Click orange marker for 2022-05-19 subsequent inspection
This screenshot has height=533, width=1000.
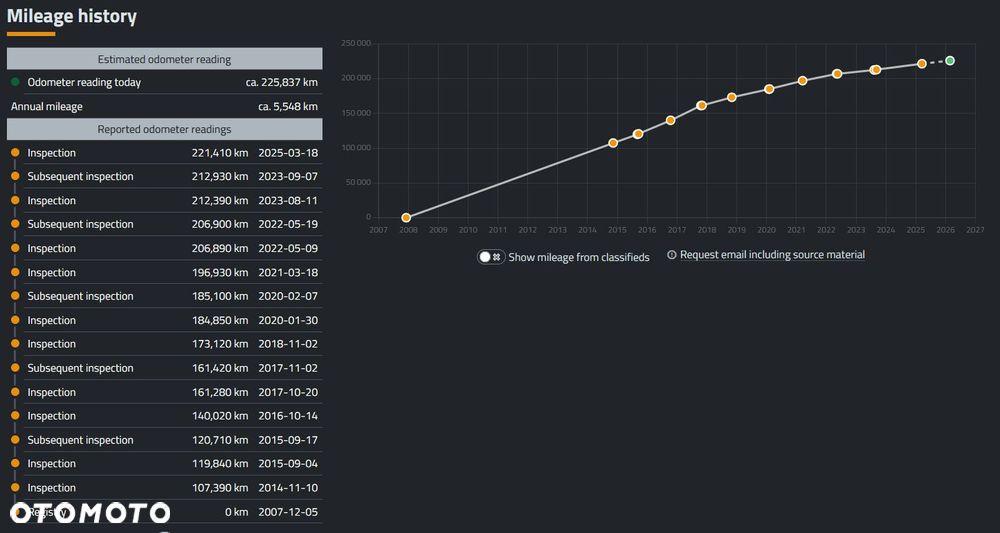click(x=15, y=224)
